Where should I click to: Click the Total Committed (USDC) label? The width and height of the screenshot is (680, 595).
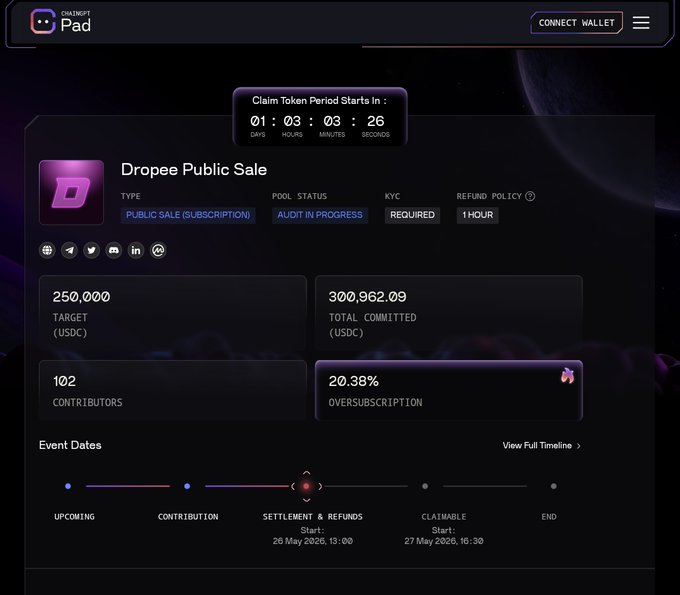373,325
